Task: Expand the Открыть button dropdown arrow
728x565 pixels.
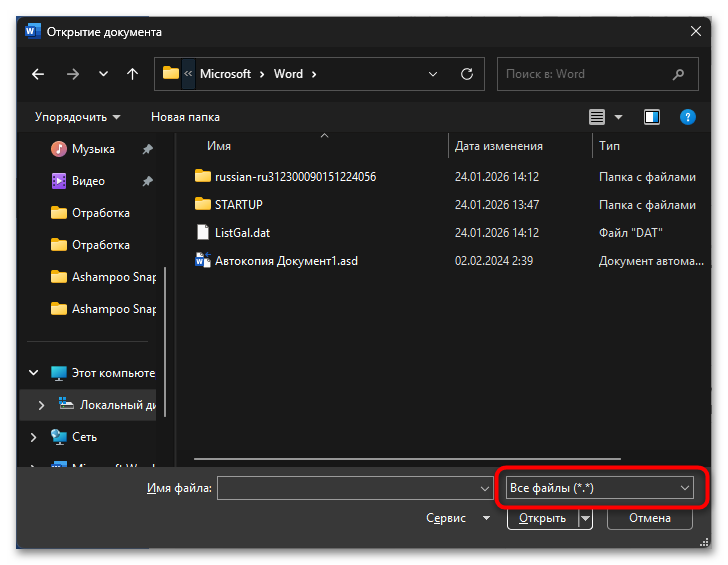Action: pos(586,518)
